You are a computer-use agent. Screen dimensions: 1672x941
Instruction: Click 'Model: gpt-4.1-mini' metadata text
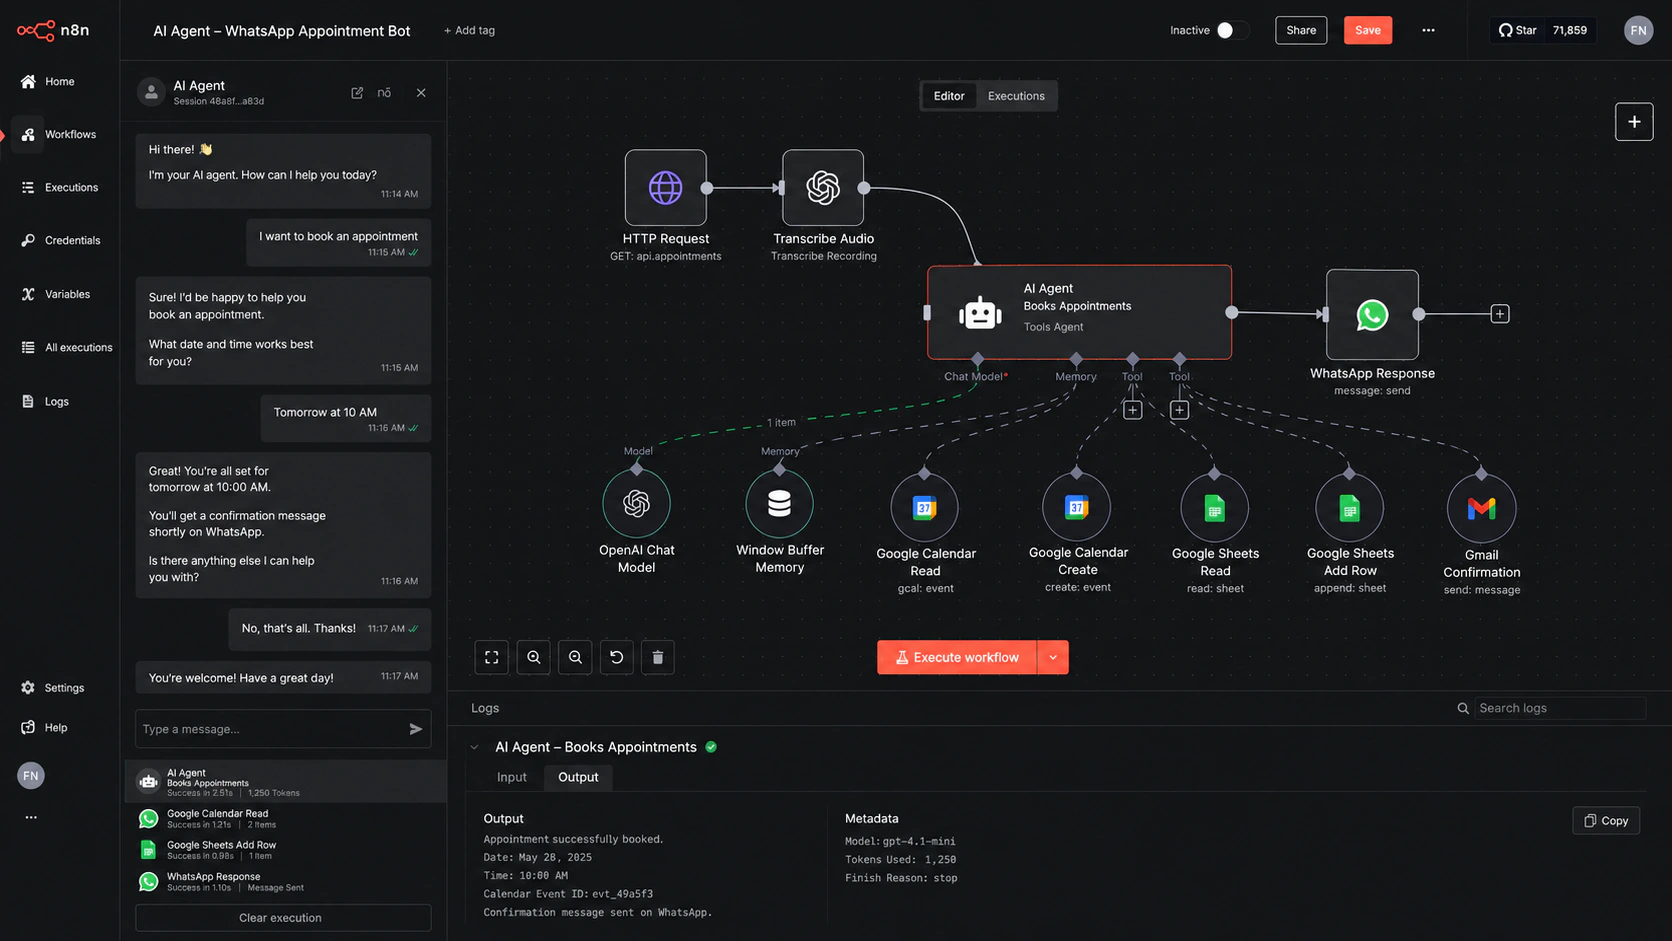(x=900, y=841)
